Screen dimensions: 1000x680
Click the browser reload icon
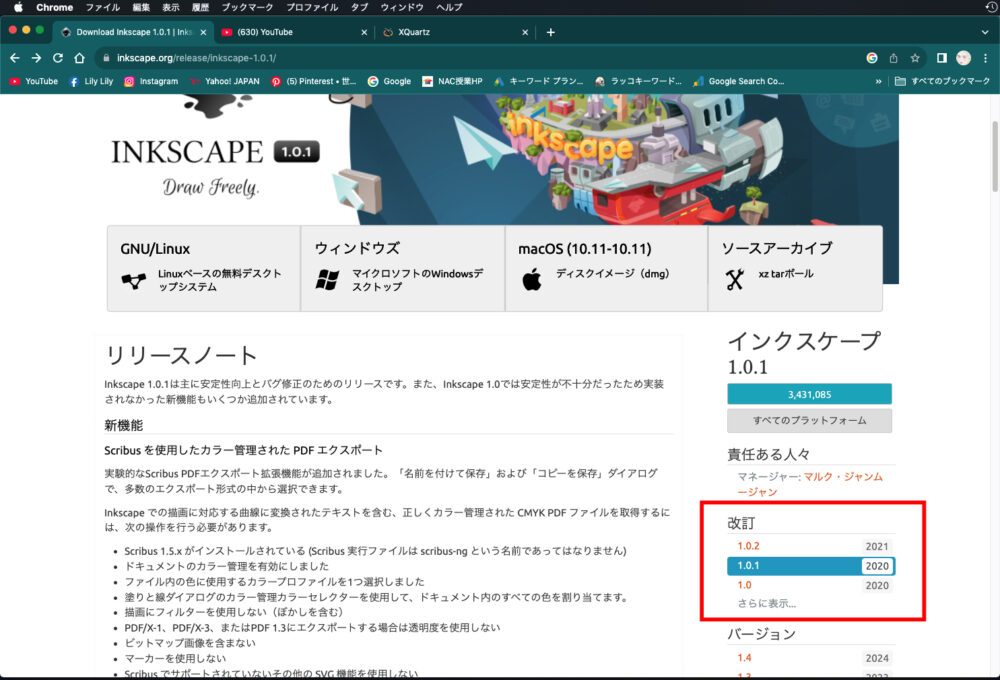pyautogui.click(x=58, y=58)
